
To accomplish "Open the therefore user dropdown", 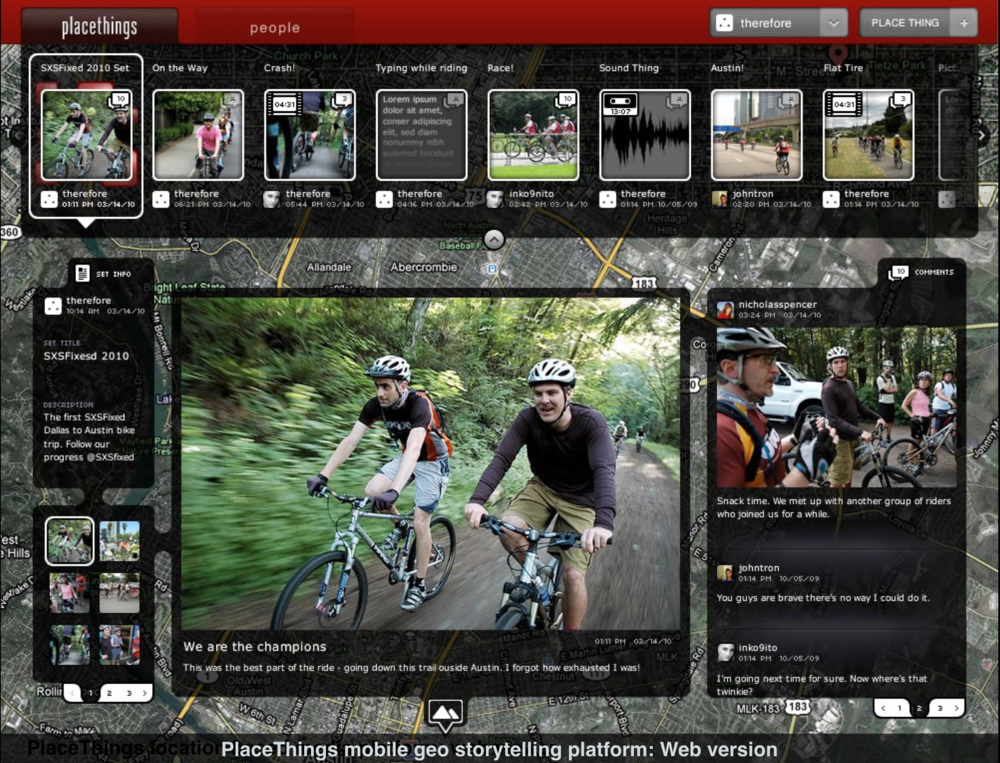I will coord(779,23).
